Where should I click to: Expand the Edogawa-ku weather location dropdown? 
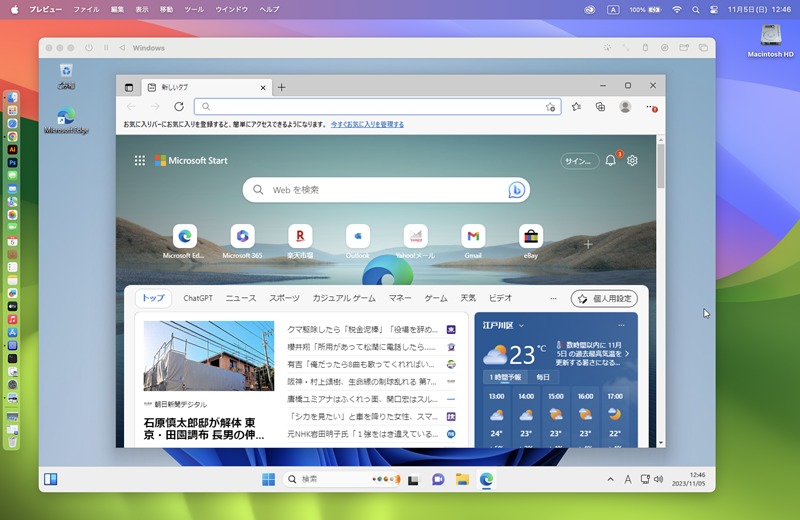pyautogui.click(x=521, y=326)
